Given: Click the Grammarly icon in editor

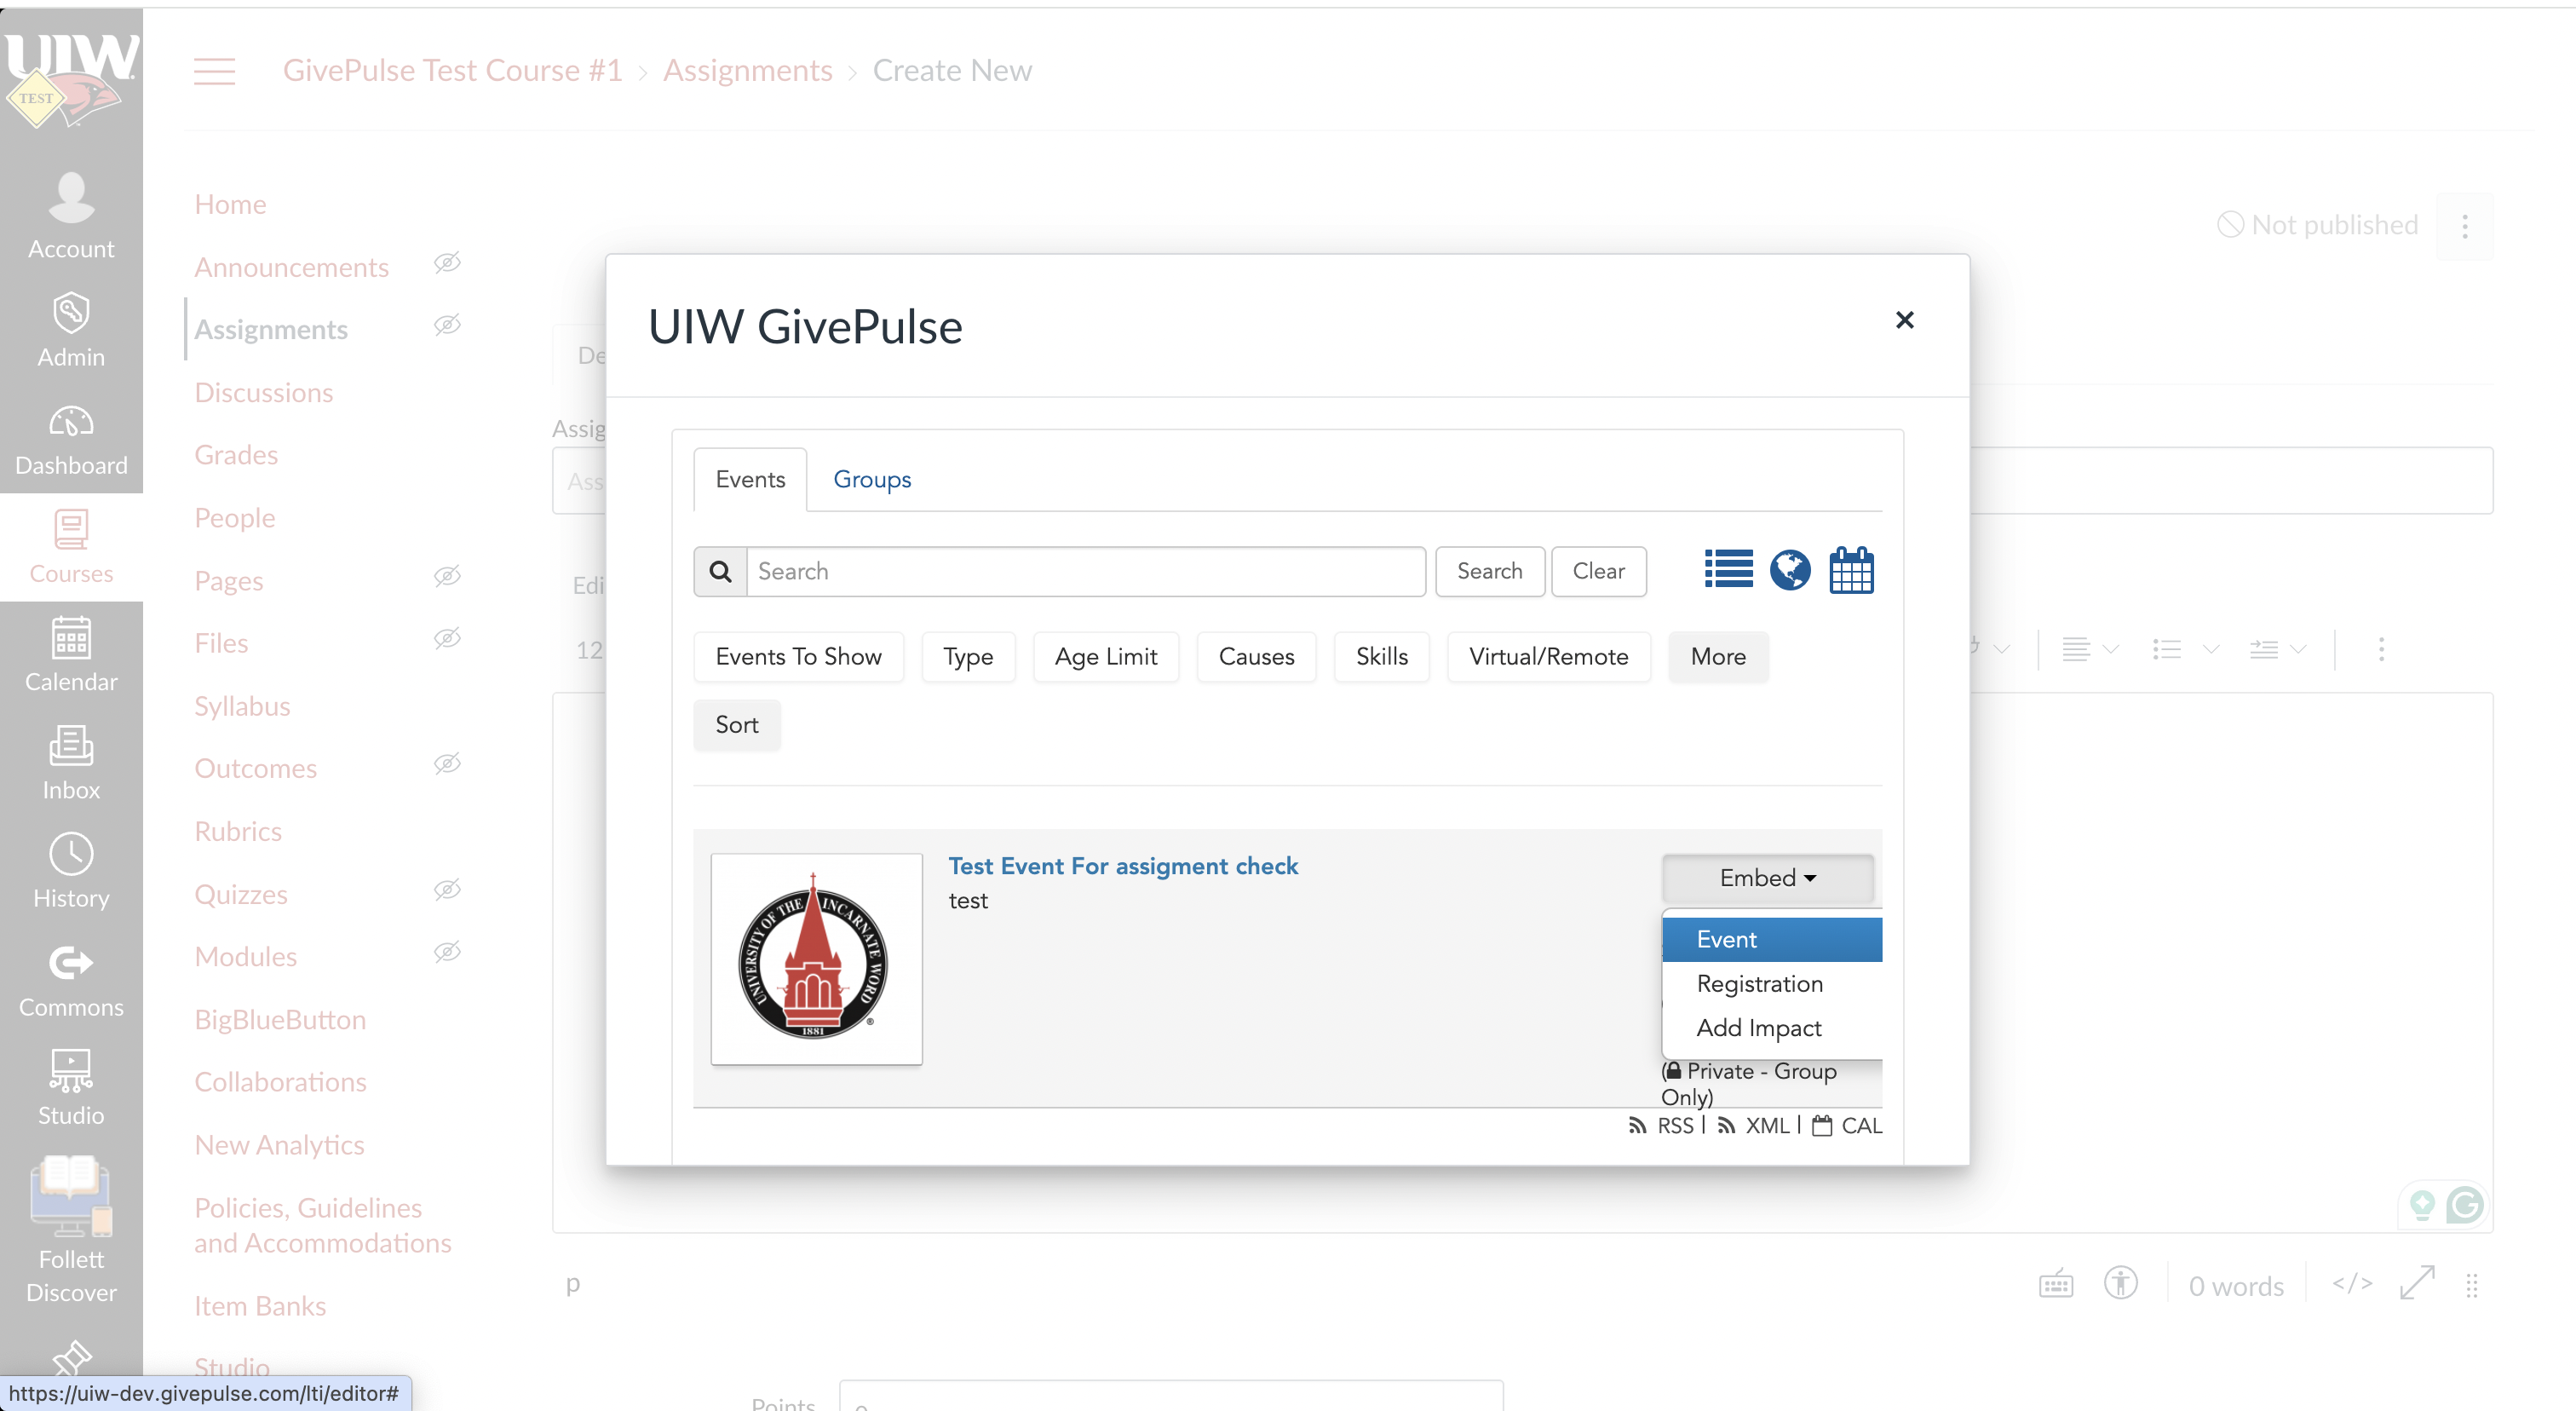Looking at the screenshot, I should pyautogui.click(x=2464, y=1205).
